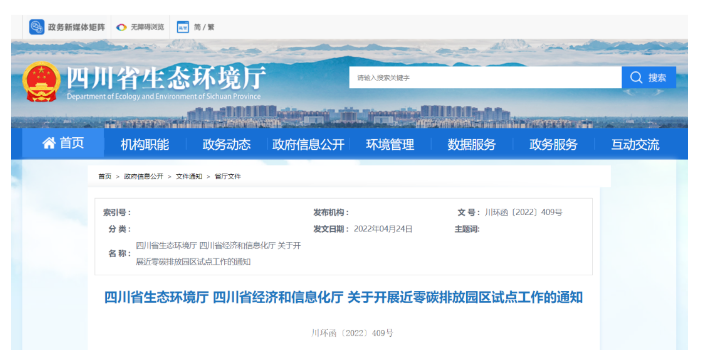
Task: Click document number 川环函〔2022〕409号 in info table
Action: pos(523,212)
